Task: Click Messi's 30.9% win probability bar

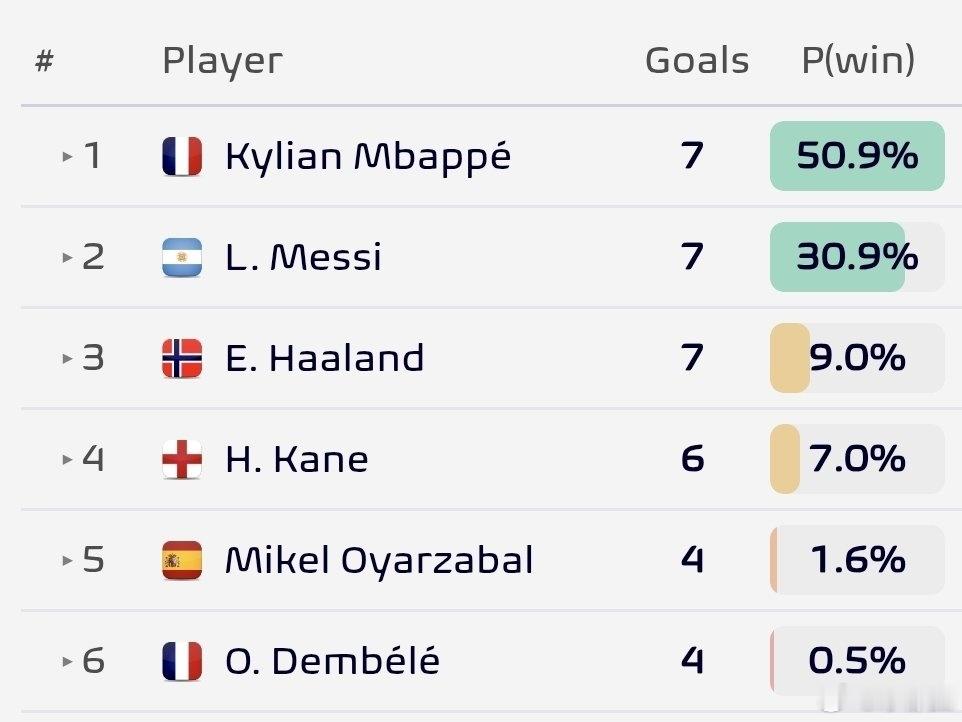Action: coord(857,257)
